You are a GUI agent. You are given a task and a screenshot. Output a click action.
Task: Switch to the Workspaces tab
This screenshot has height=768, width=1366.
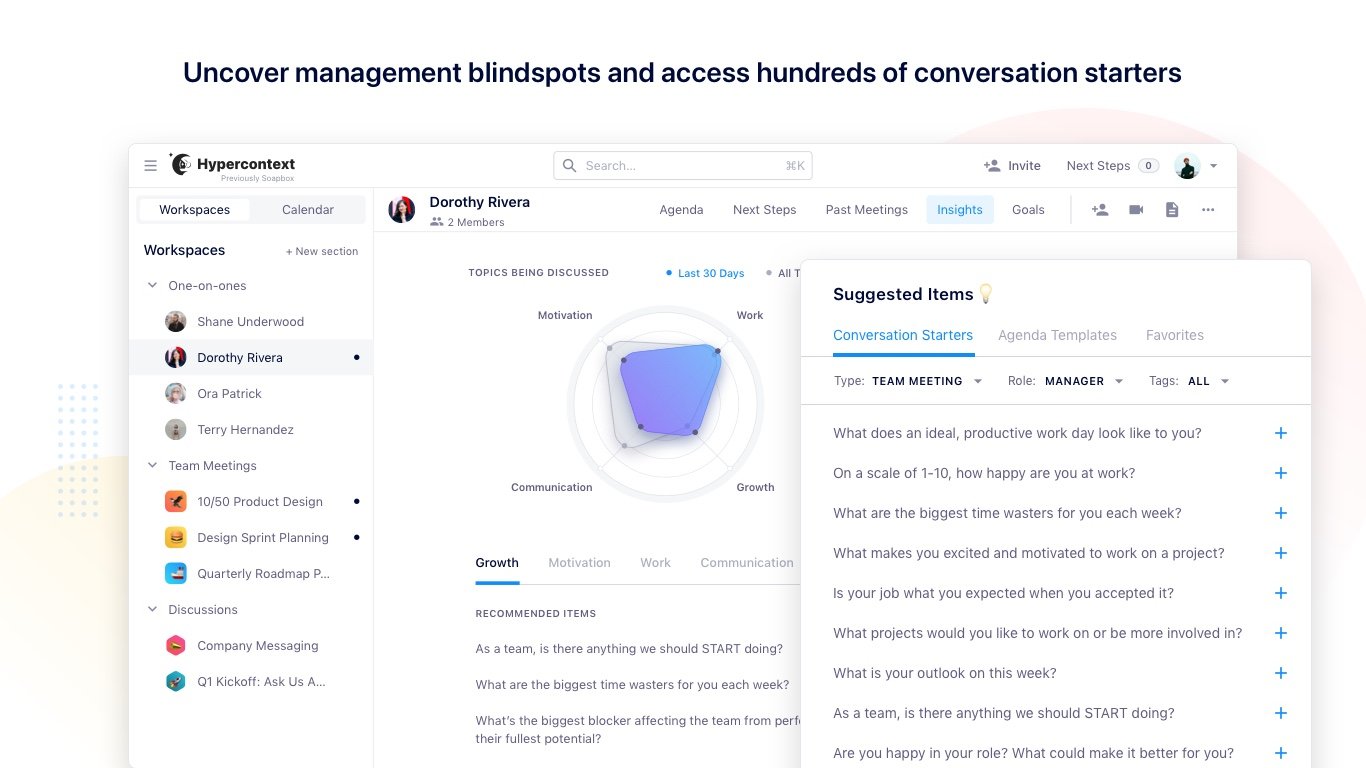(x=195, y=210)
